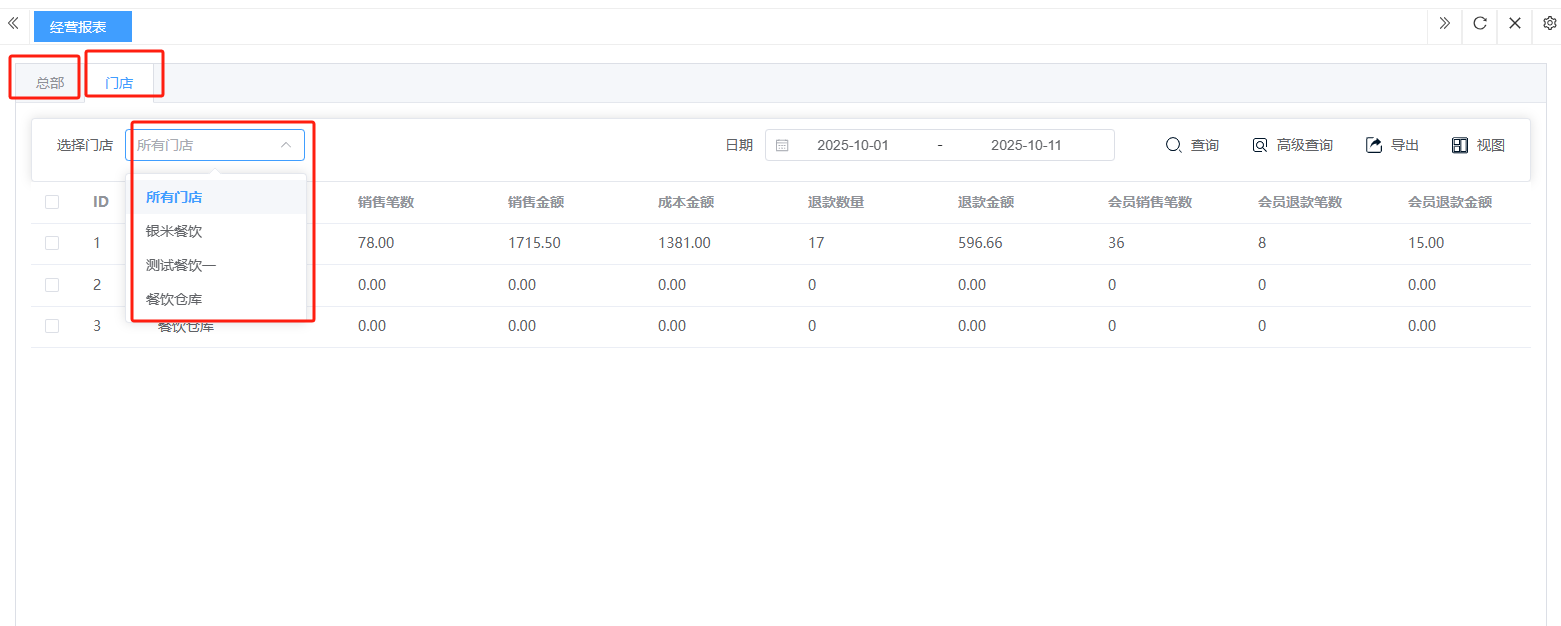
Task: Choose 餐饮仓库 in the dropdown list
Action: pos(174,299)
